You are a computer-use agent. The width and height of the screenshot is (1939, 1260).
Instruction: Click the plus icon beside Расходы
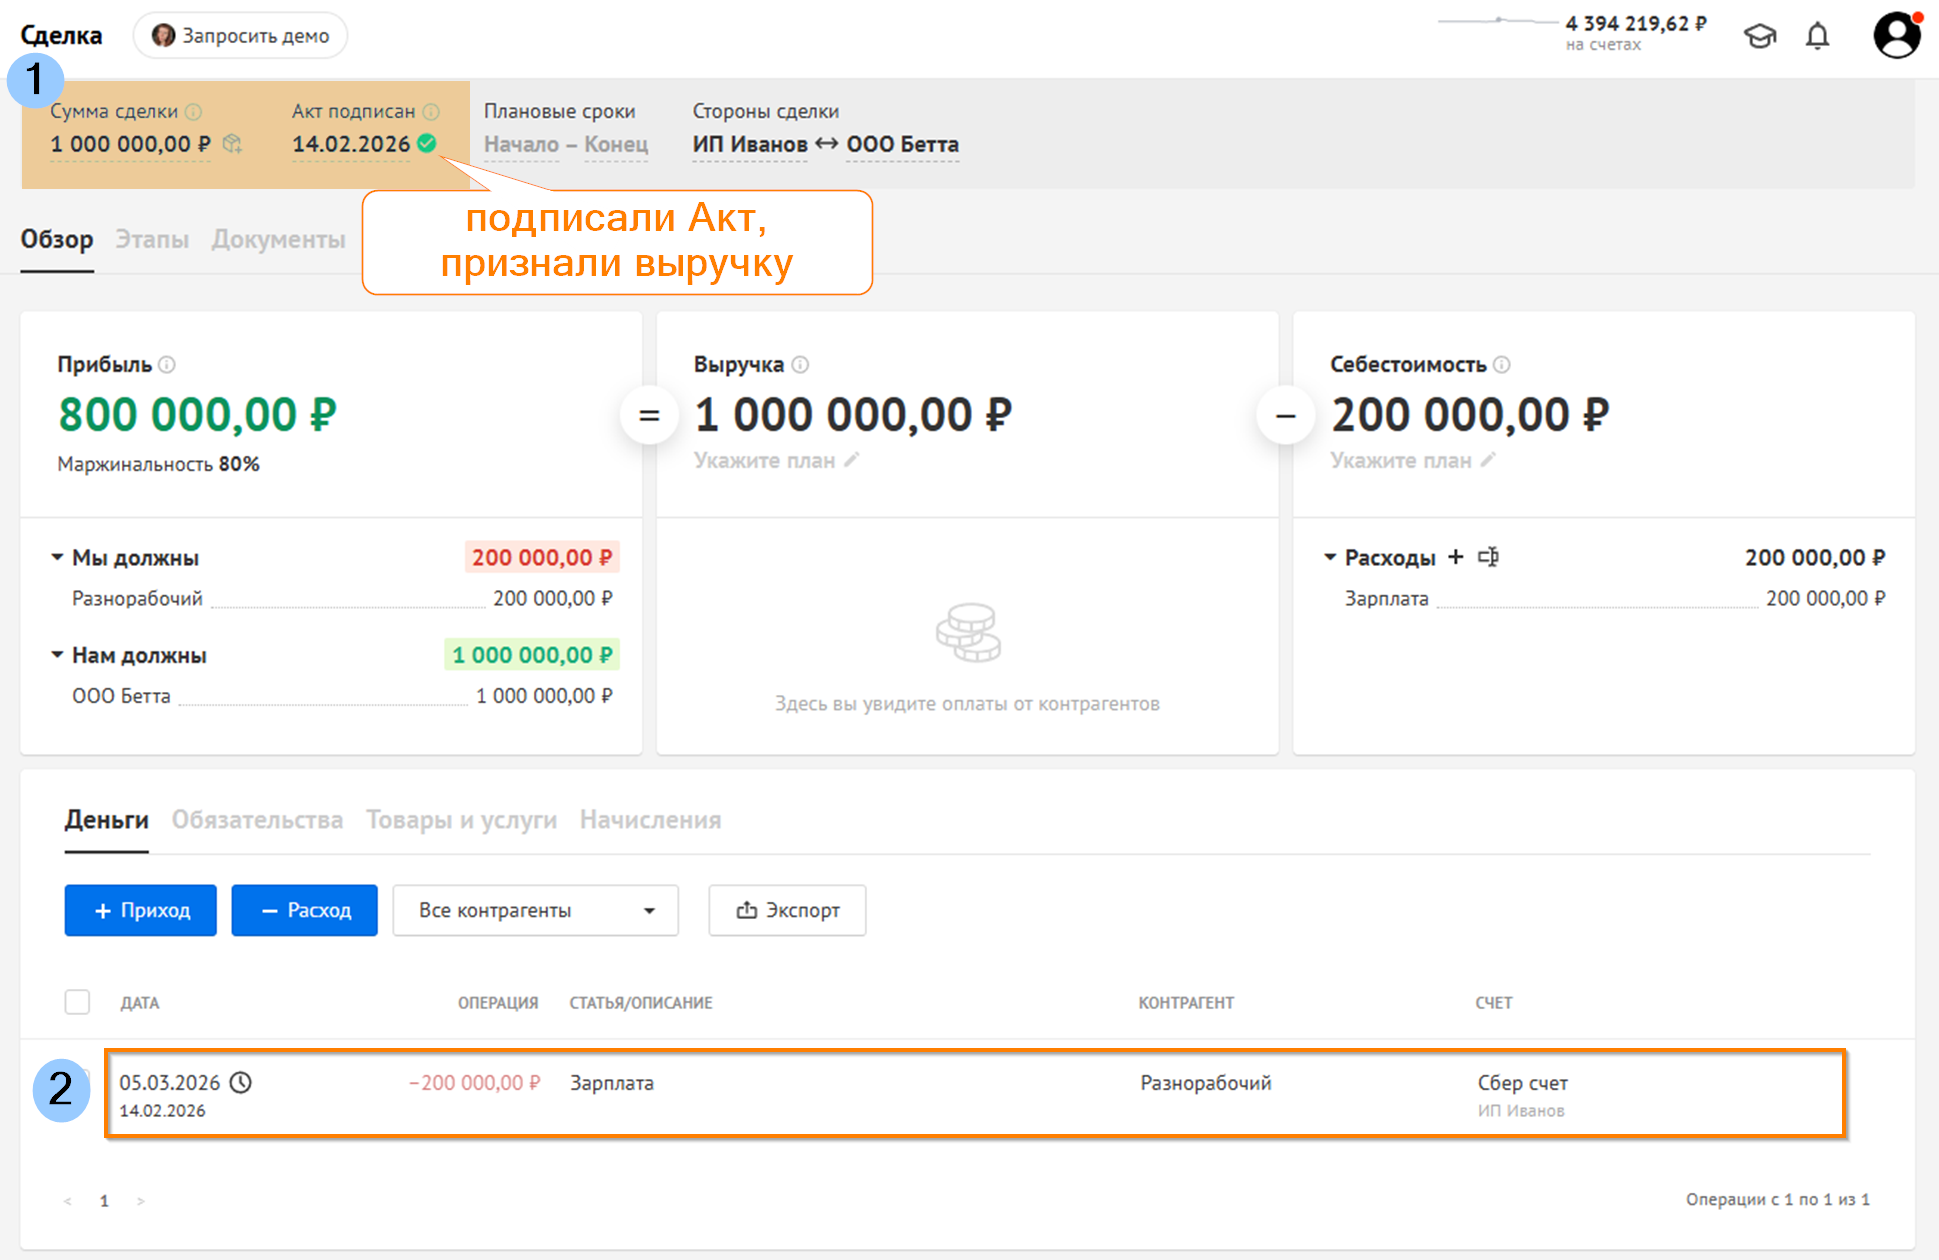coord(1455,557)
